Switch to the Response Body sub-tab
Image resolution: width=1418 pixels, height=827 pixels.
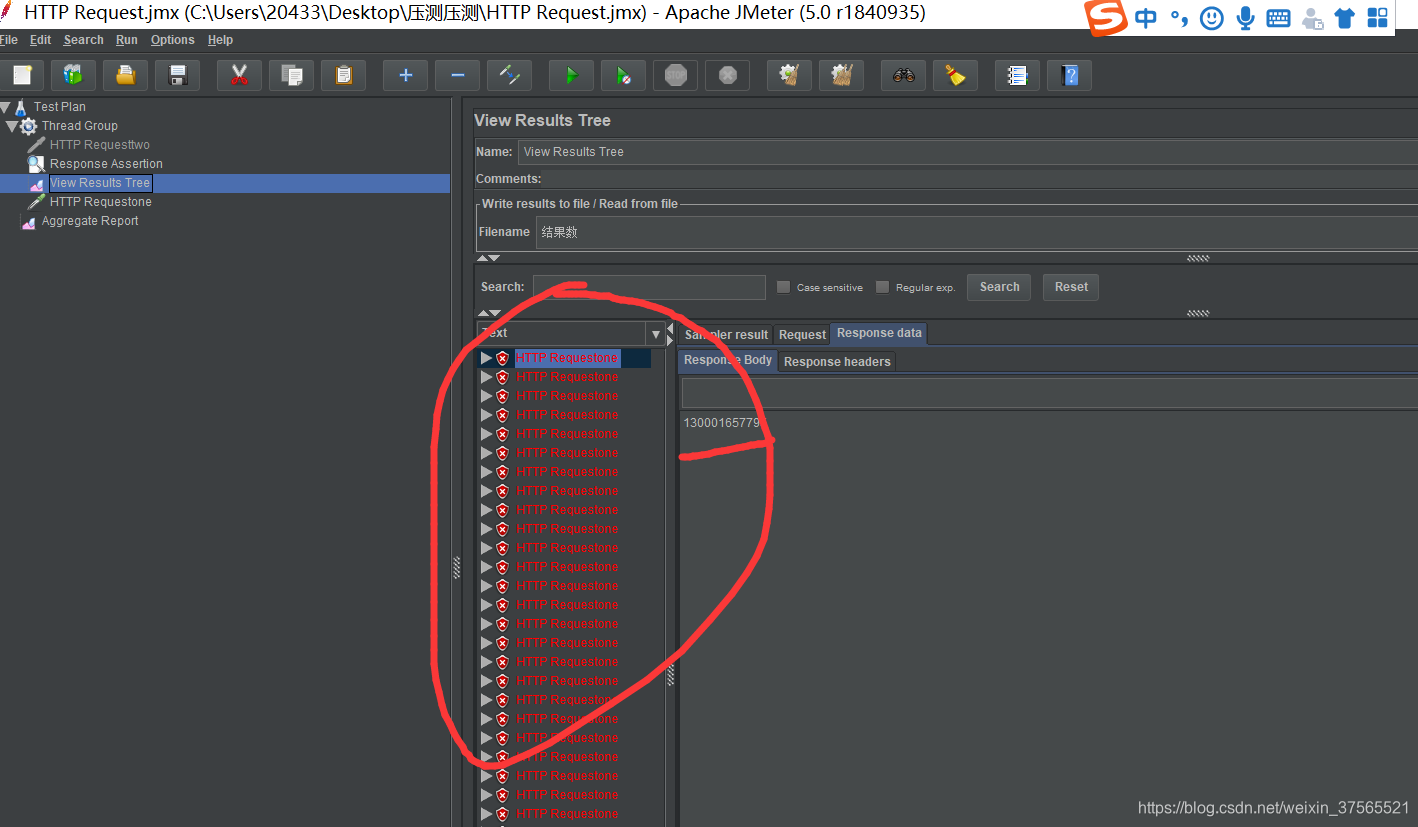click(728, 360)
